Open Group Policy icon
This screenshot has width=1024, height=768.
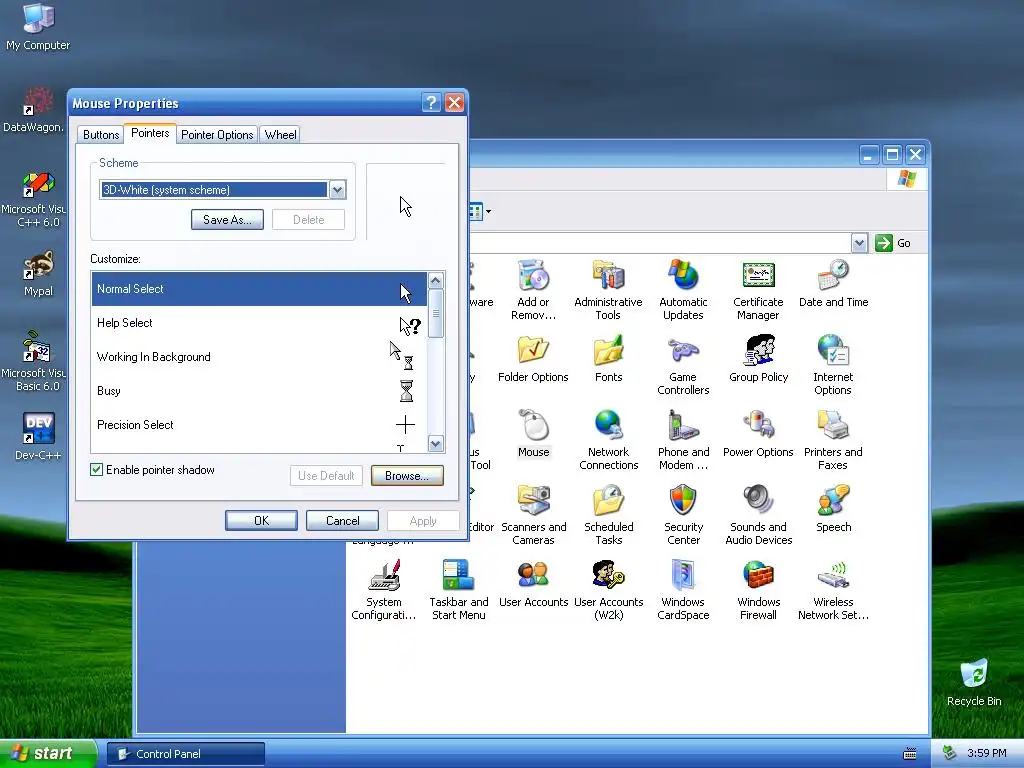pyautogui.click(x=758, y=359)
